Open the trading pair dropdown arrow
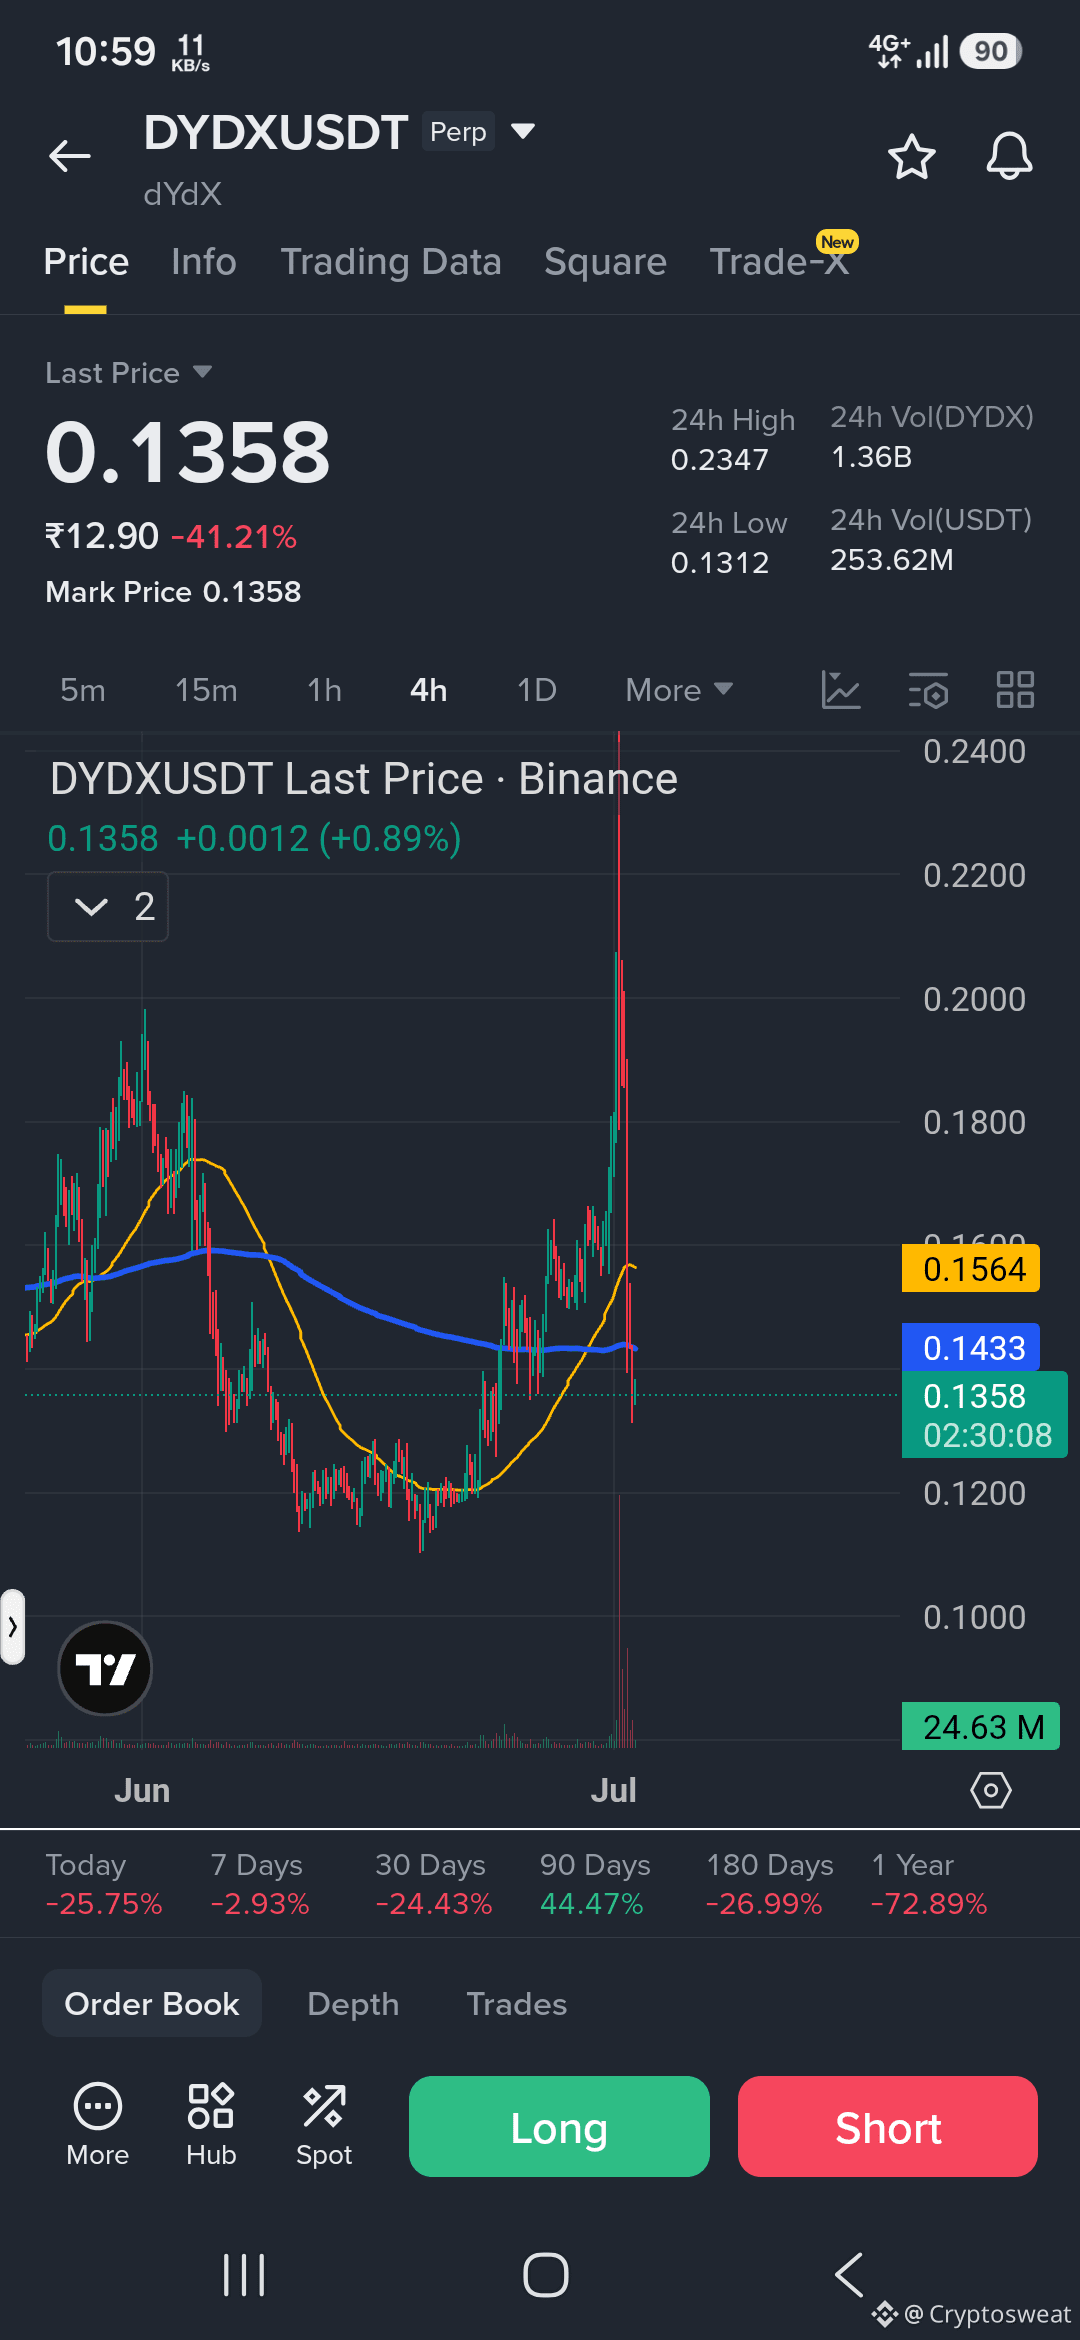 [x=523, y=131]
